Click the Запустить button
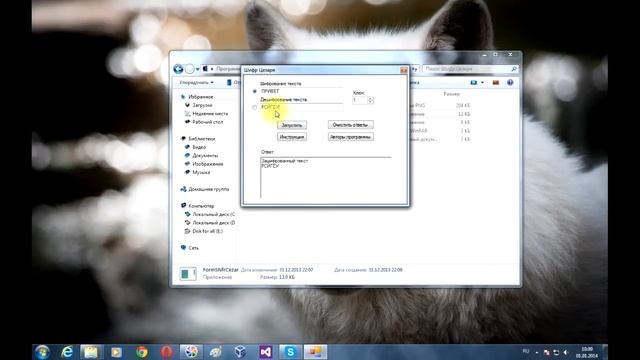 coord(292,125)
